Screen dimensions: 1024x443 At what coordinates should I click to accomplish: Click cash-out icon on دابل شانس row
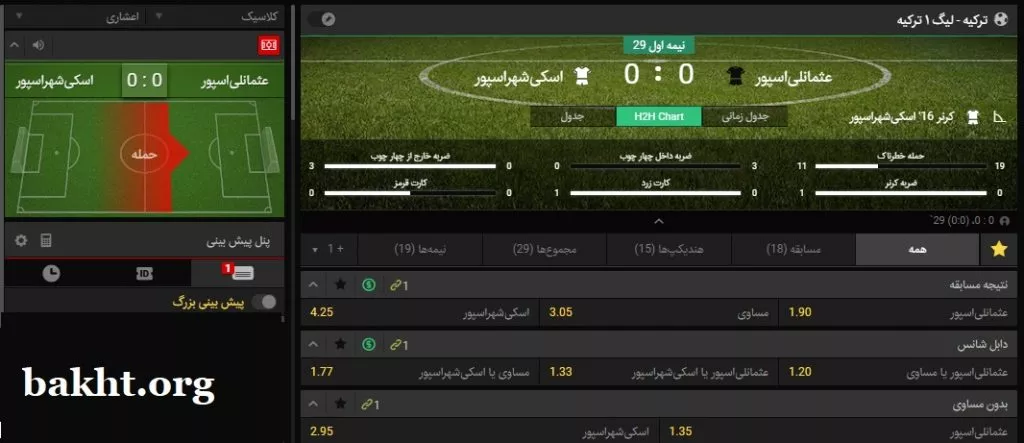(x=369, y=344)
